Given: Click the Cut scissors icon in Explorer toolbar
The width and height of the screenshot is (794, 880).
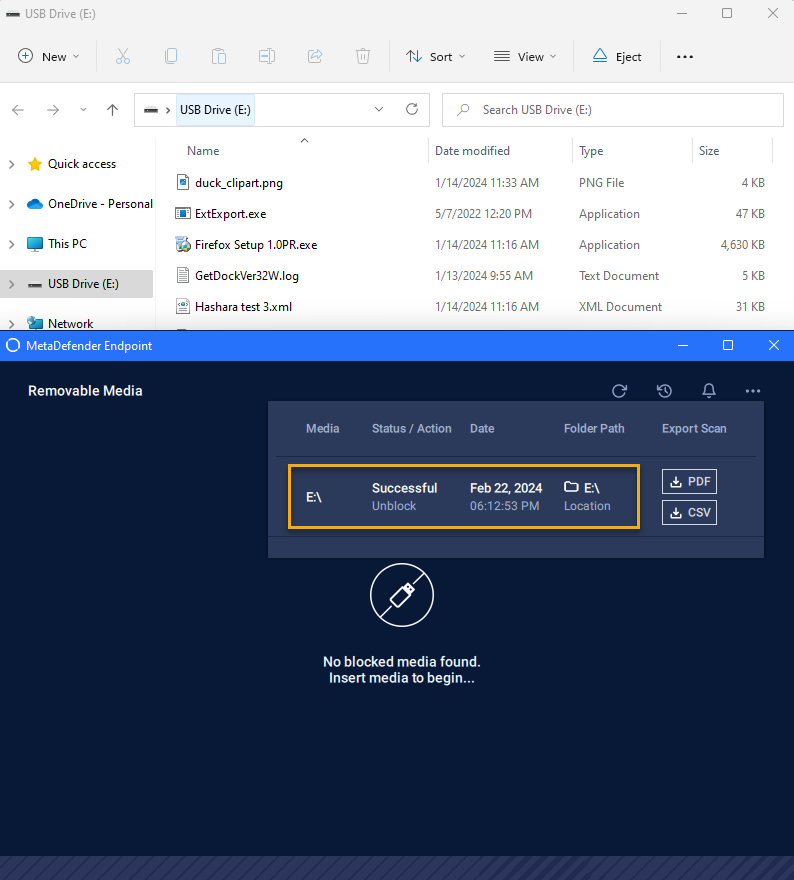Looking at the screenshot, I should click(x=123, y=56).
